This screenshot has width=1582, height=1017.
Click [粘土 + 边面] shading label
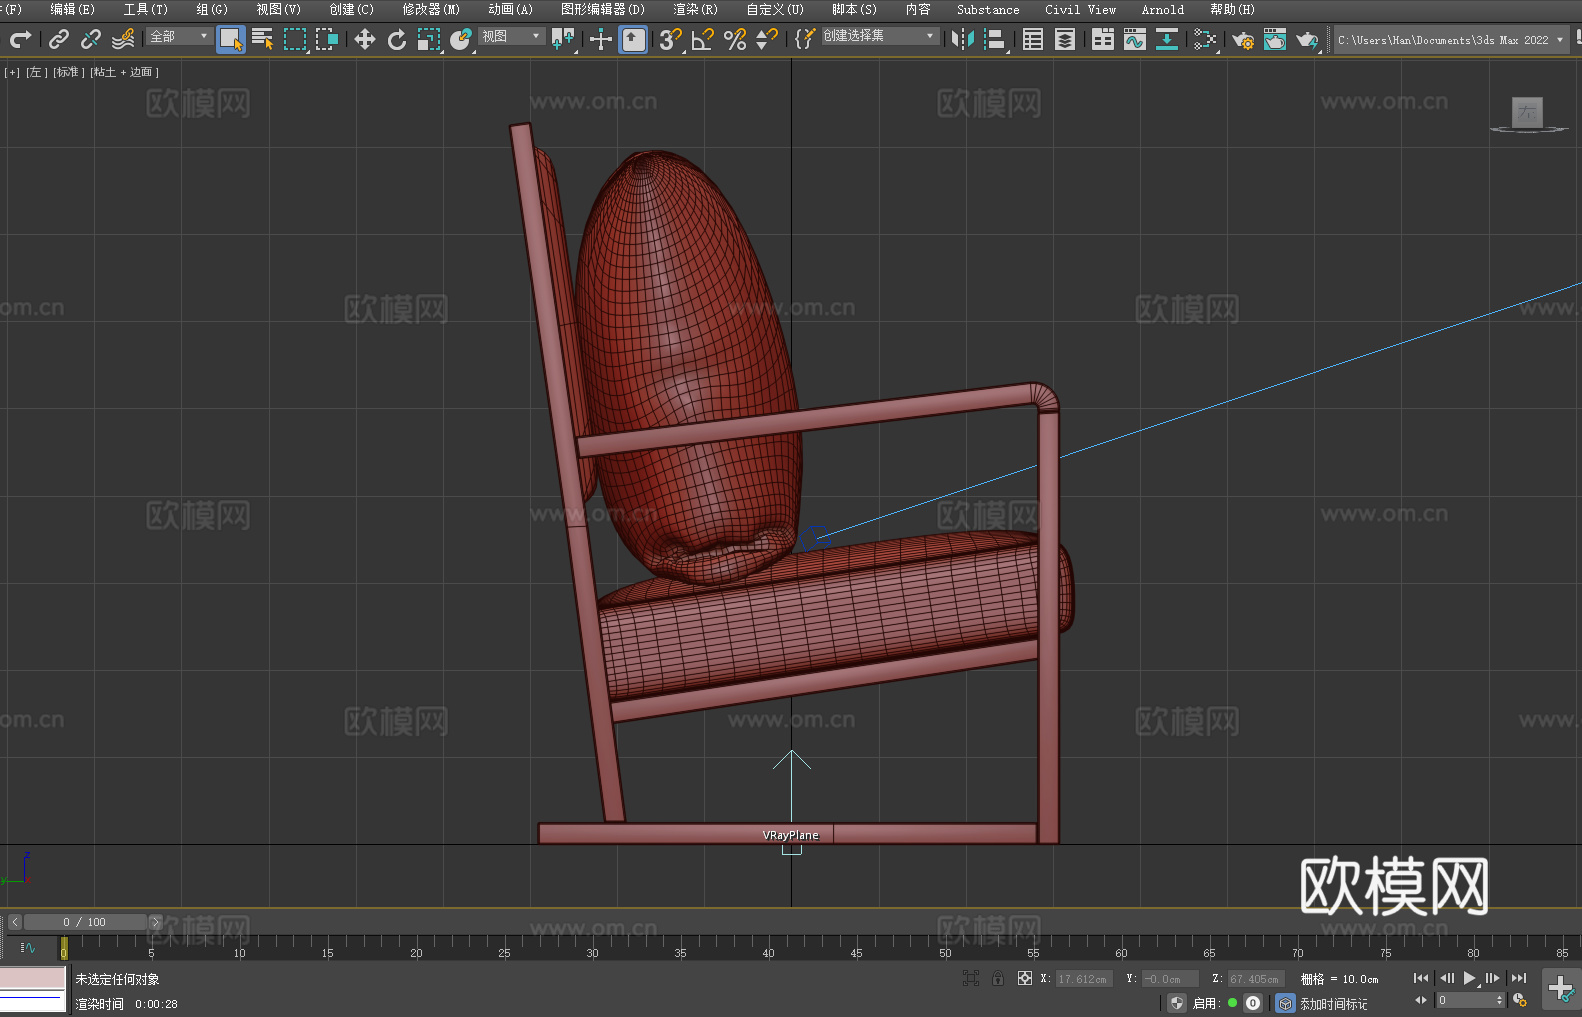[125, 72]
